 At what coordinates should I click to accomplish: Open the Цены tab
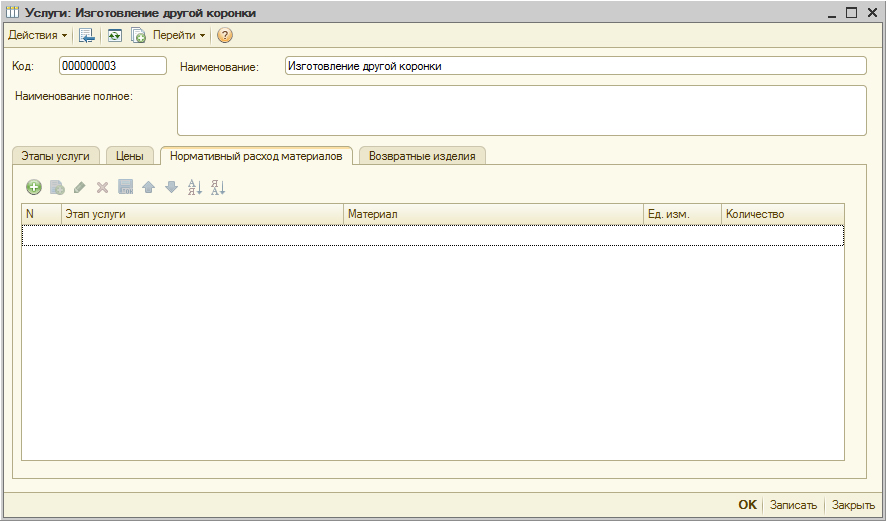coord(130,156)
